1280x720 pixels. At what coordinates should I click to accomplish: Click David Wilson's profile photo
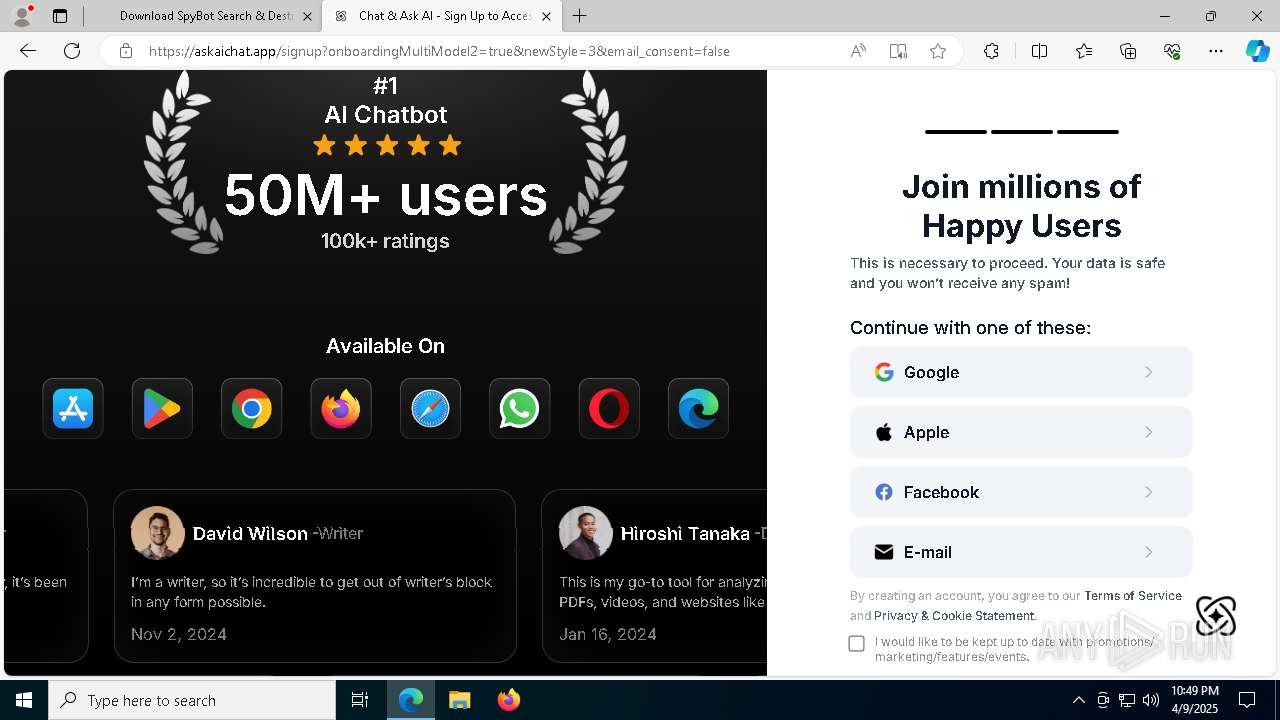[x=158, y=533]
